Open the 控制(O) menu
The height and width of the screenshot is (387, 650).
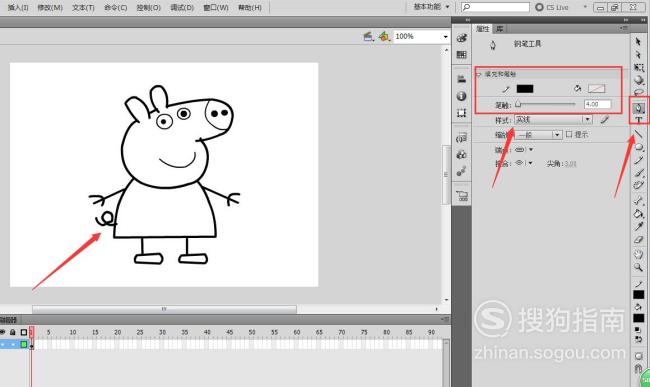(148, 7)
